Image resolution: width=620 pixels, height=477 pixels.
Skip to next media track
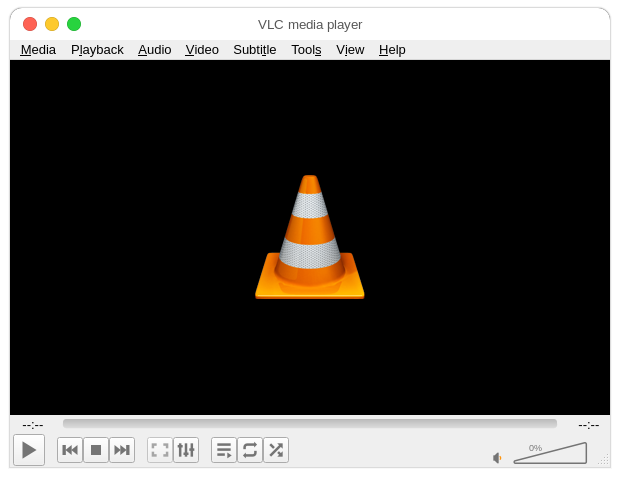(122, 450)
